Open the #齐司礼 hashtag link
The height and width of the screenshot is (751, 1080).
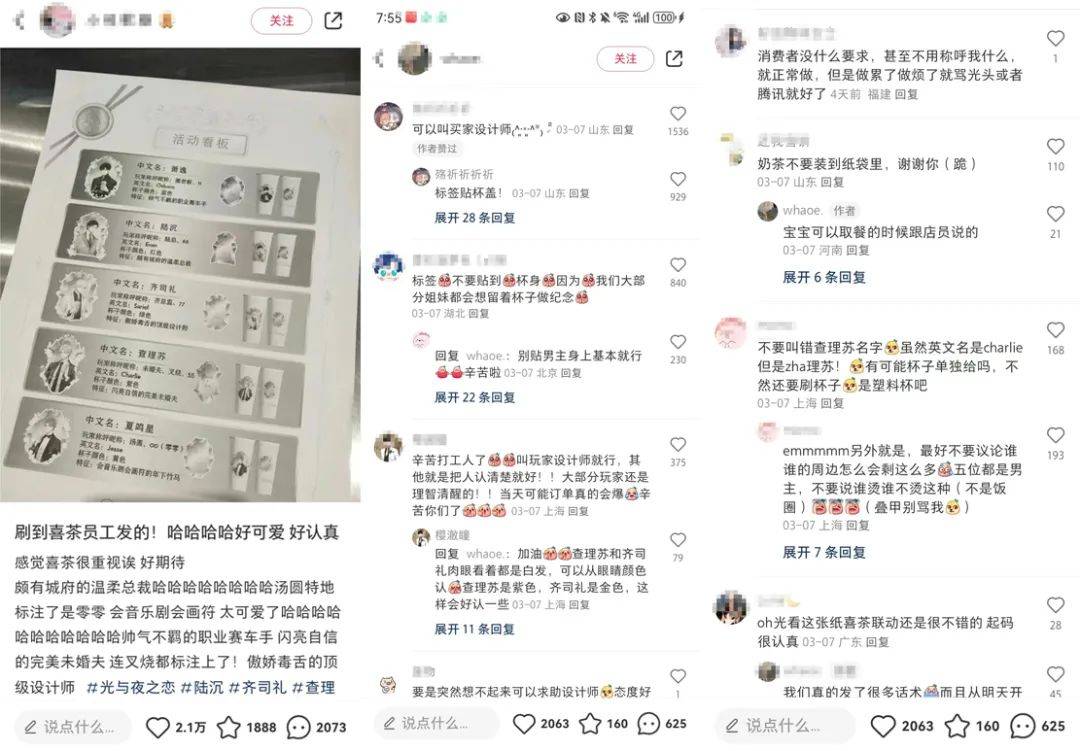(257, 687)
